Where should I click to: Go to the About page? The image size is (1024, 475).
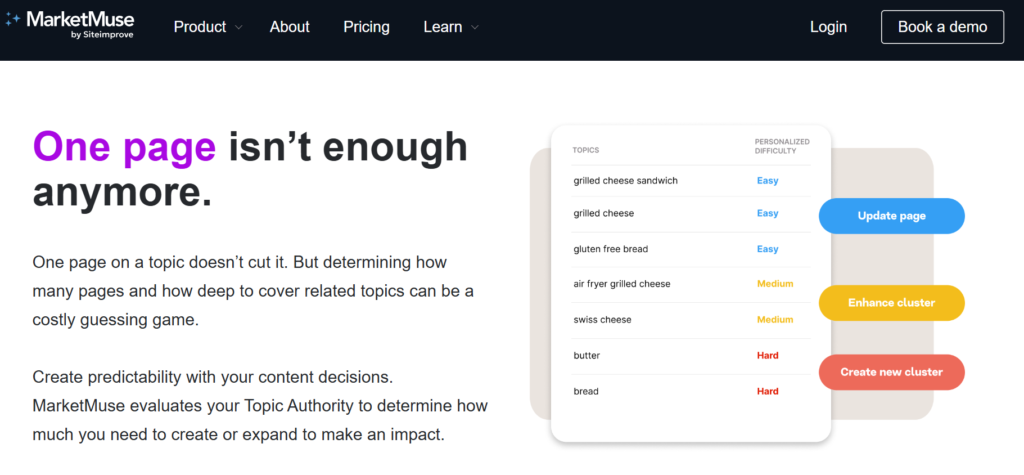click(x=289, y=27)
